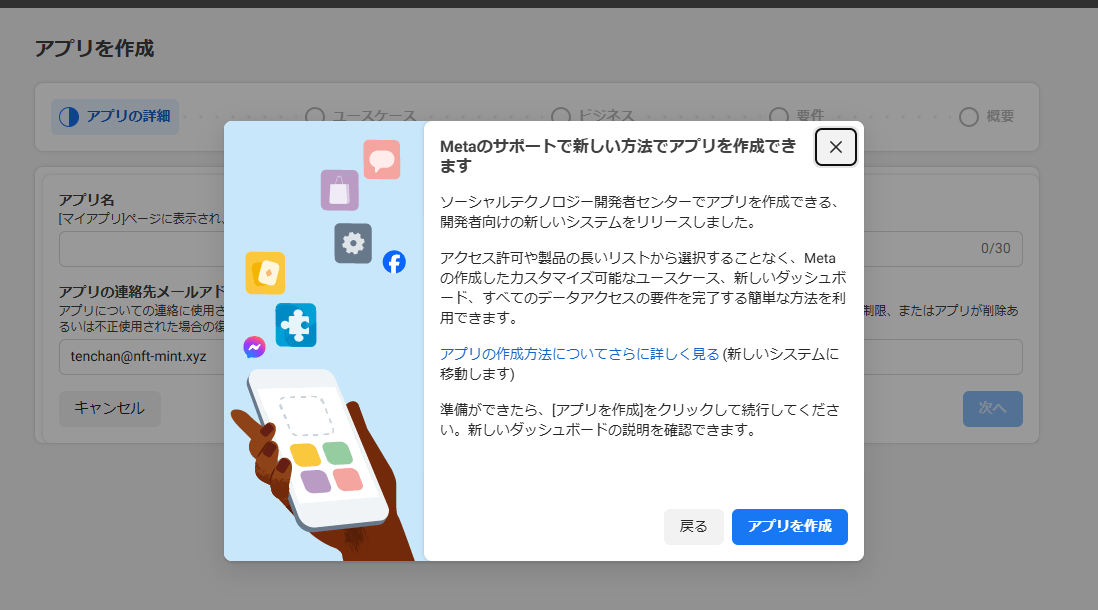Viewport: 1098px width, 610px height.
Task: Select the 概要 step circle
Action: click(968, 117)
